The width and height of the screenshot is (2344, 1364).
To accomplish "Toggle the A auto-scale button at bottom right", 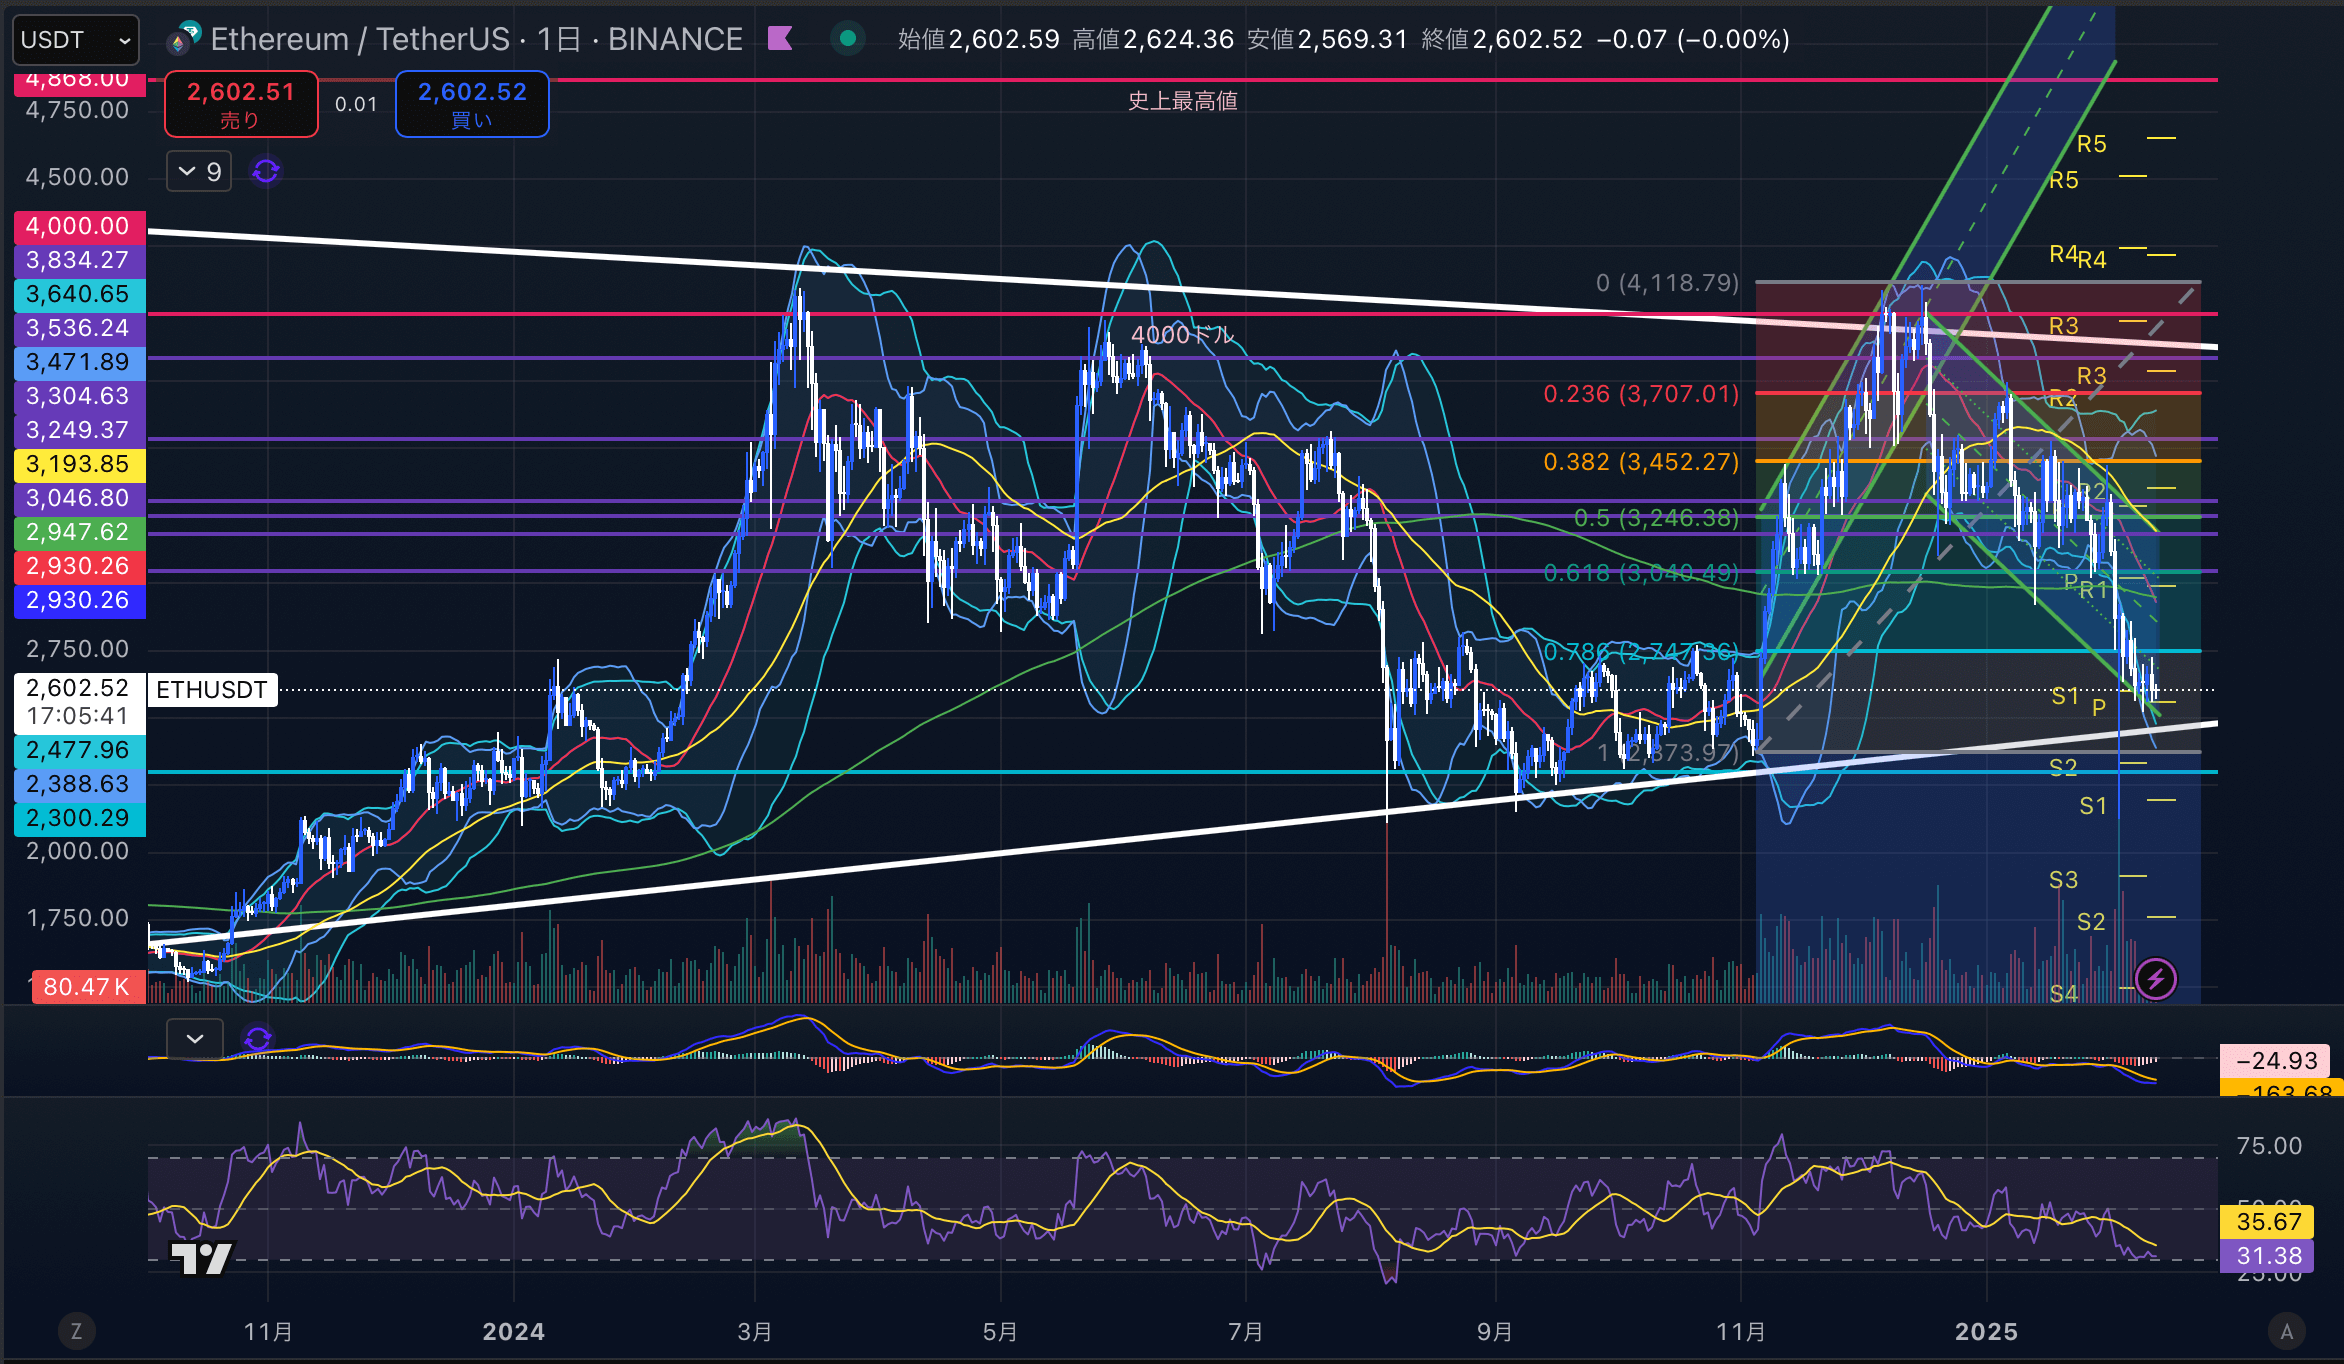I will click(x=2286, y=1331).
